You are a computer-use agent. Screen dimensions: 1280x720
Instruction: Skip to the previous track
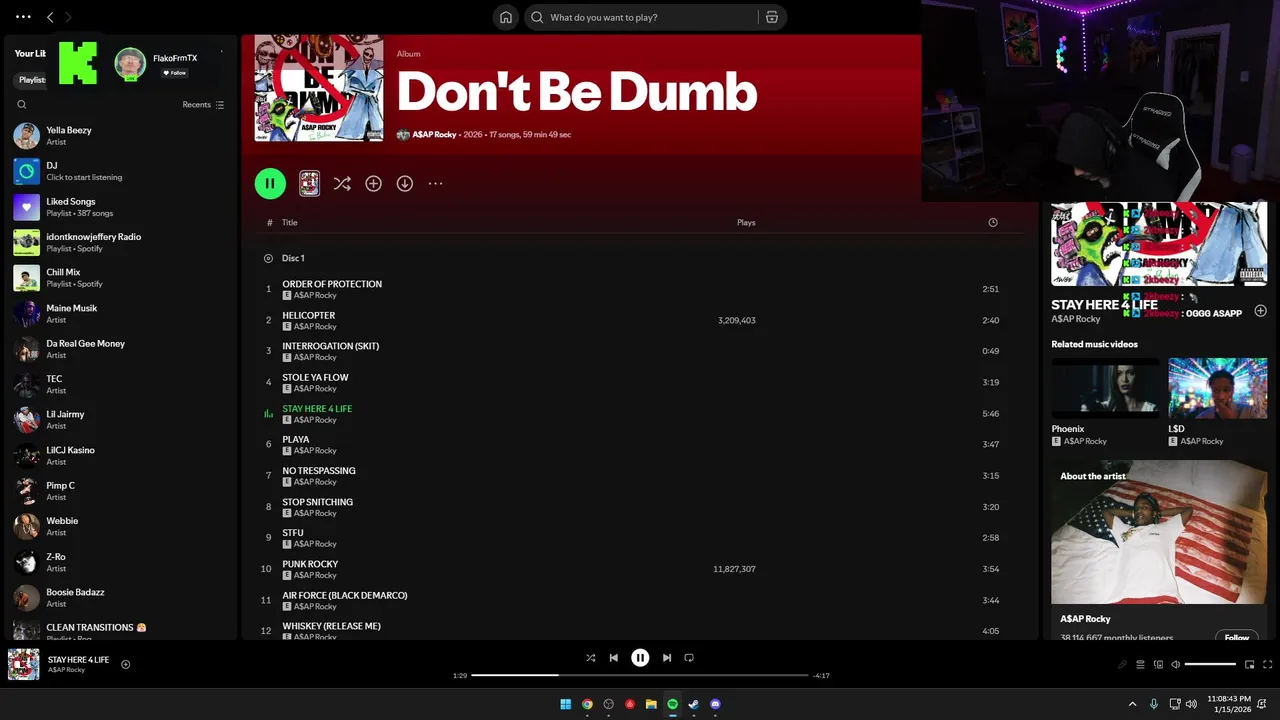tap(614, 658)
